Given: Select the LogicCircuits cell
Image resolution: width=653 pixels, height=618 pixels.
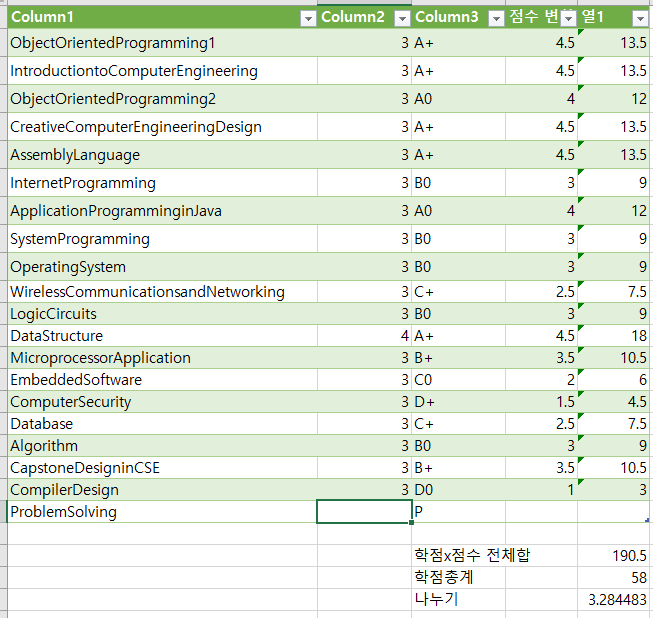Looking at the screenshot, I should (162, 314).
